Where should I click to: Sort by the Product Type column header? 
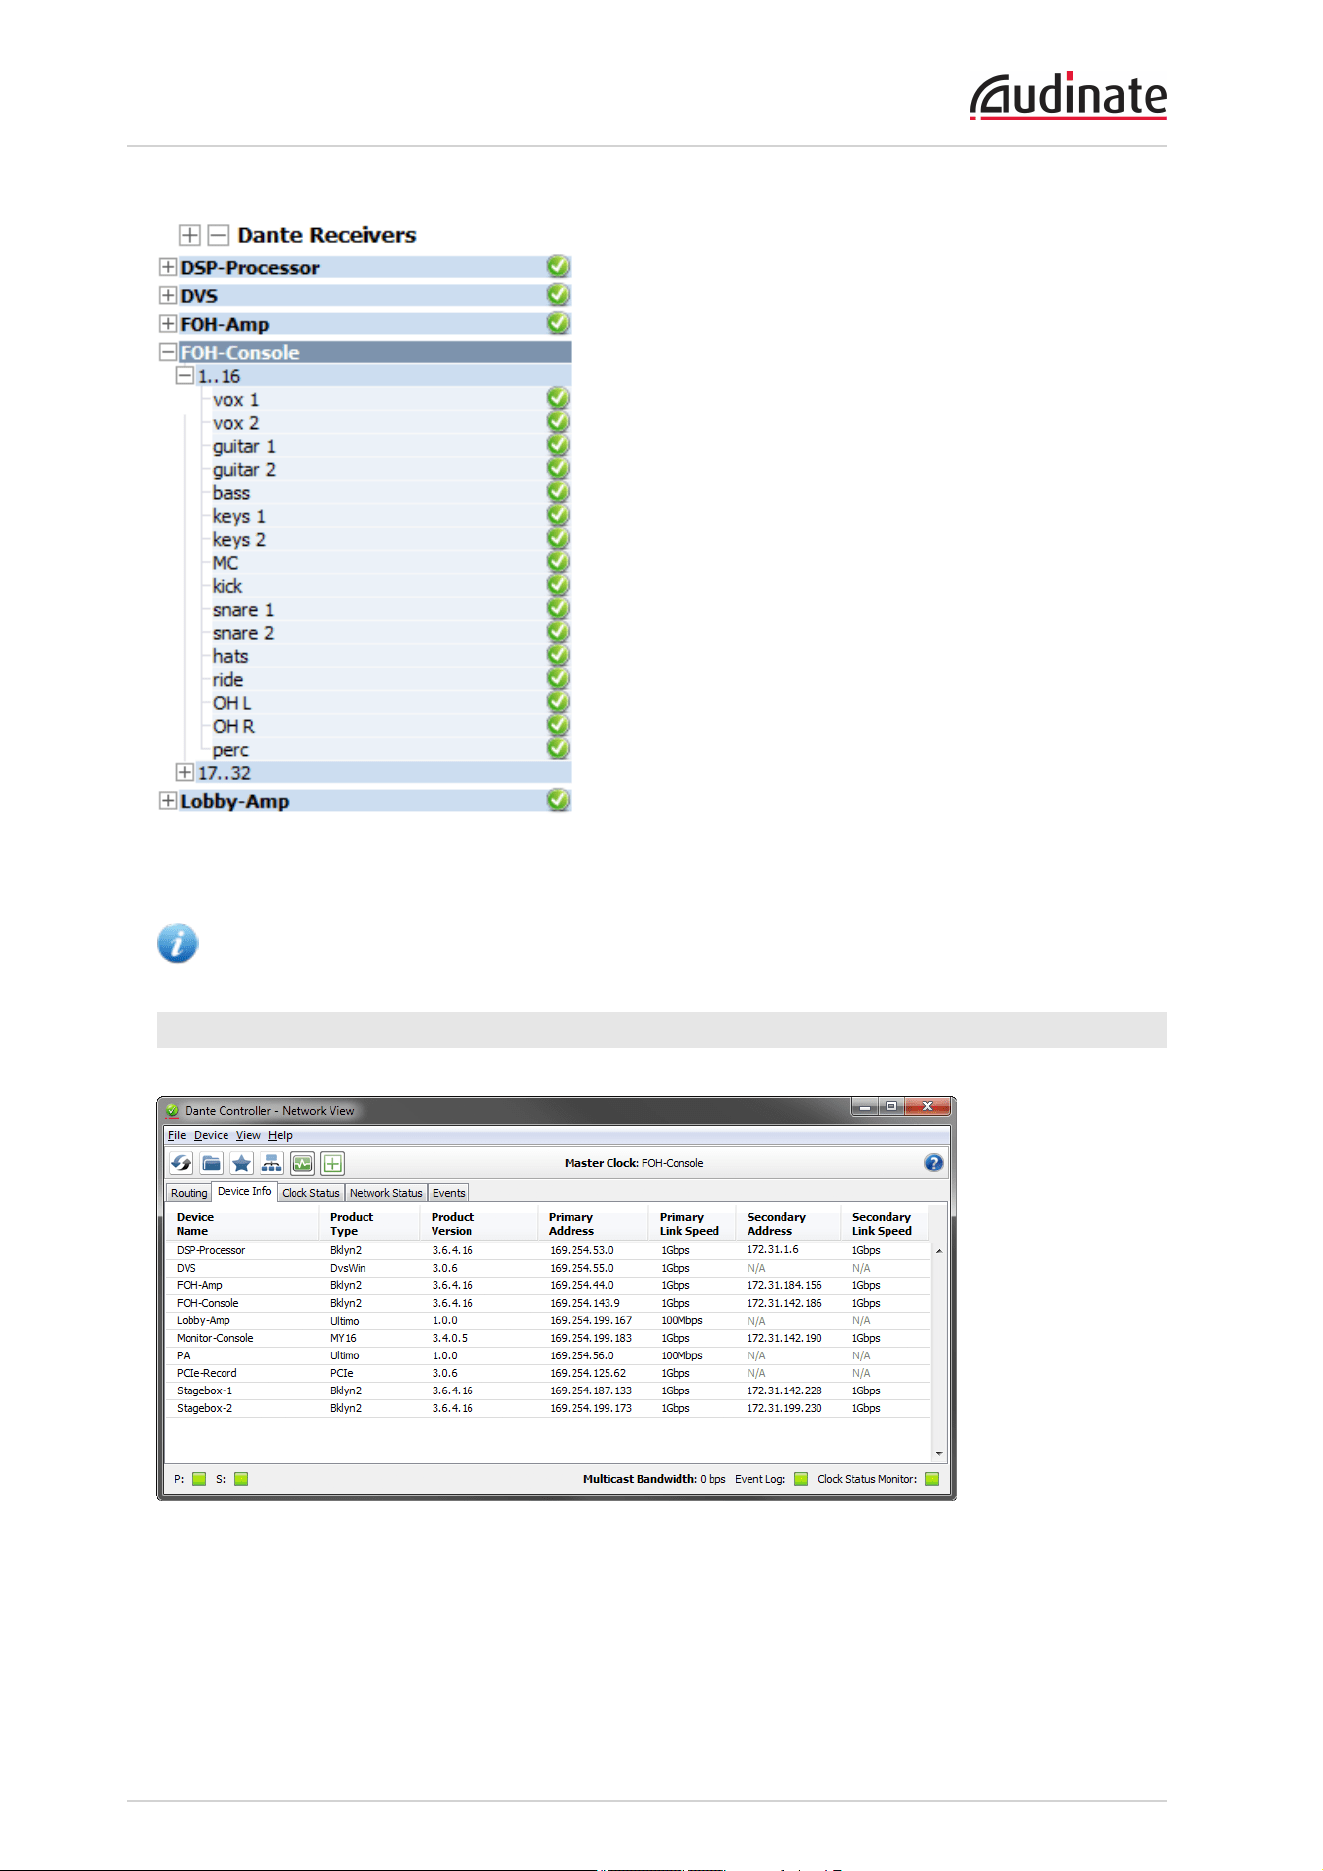[370, 1224]
